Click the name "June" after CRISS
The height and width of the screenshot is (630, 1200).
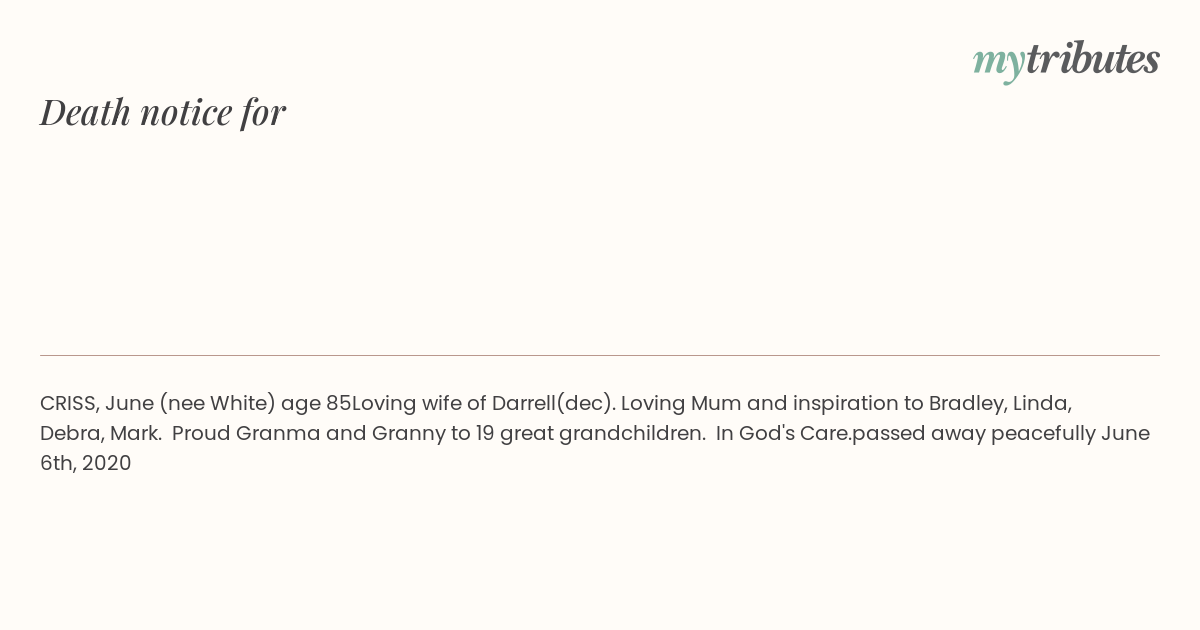129,404
